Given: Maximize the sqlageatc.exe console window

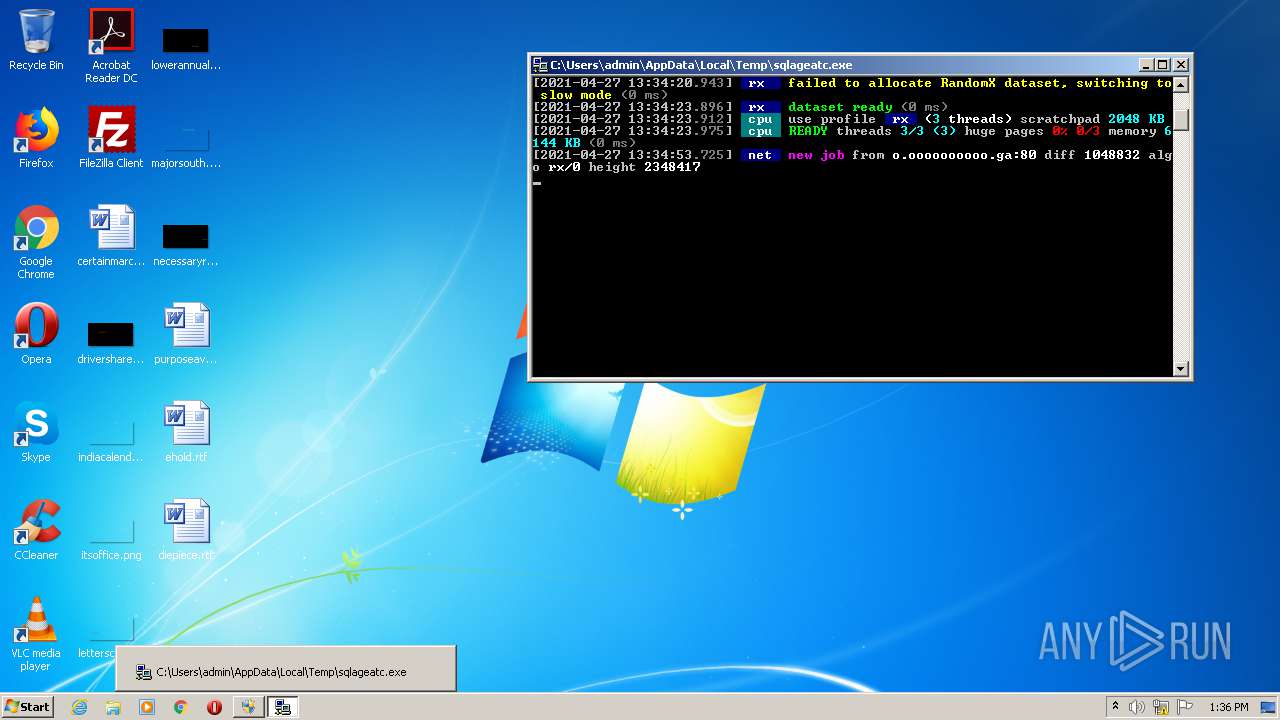Looking at the screenshot, I should tap(1163, 65).
